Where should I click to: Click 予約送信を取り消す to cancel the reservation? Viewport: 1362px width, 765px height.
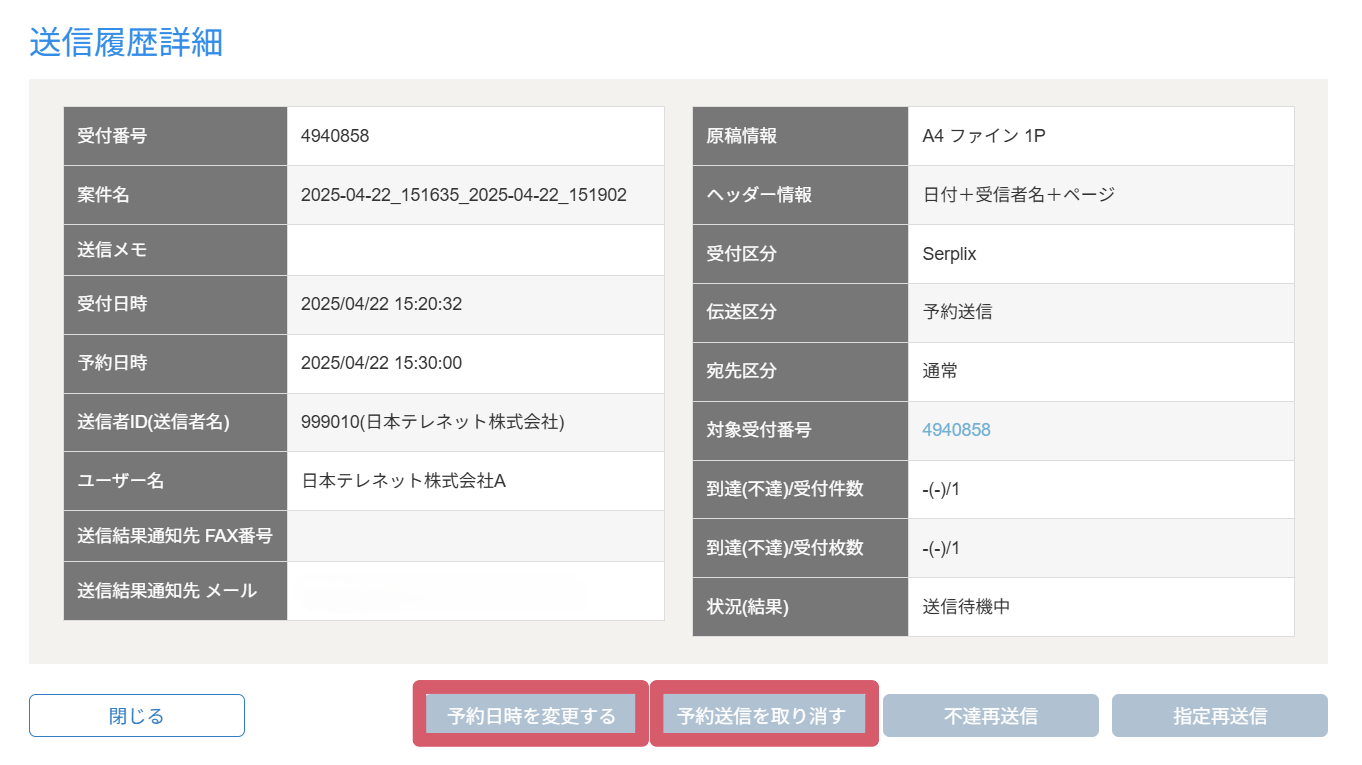[762, 716]
